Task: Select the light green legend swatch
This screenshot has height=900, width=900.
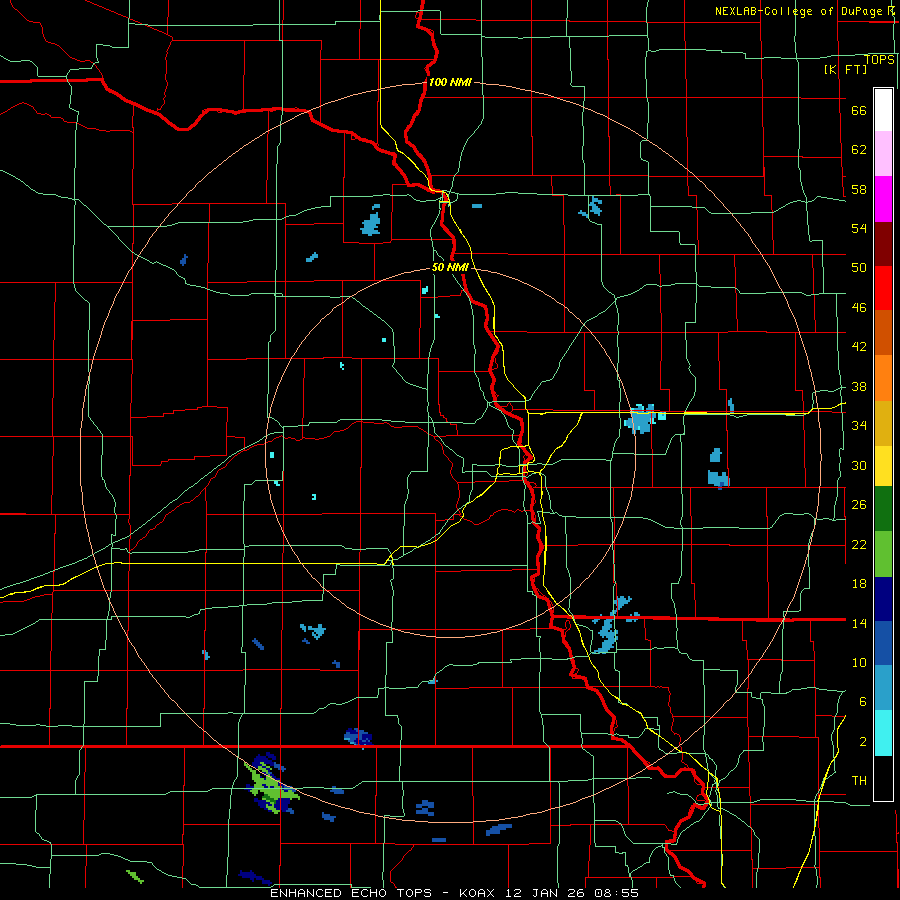Action: coord(883,554)
